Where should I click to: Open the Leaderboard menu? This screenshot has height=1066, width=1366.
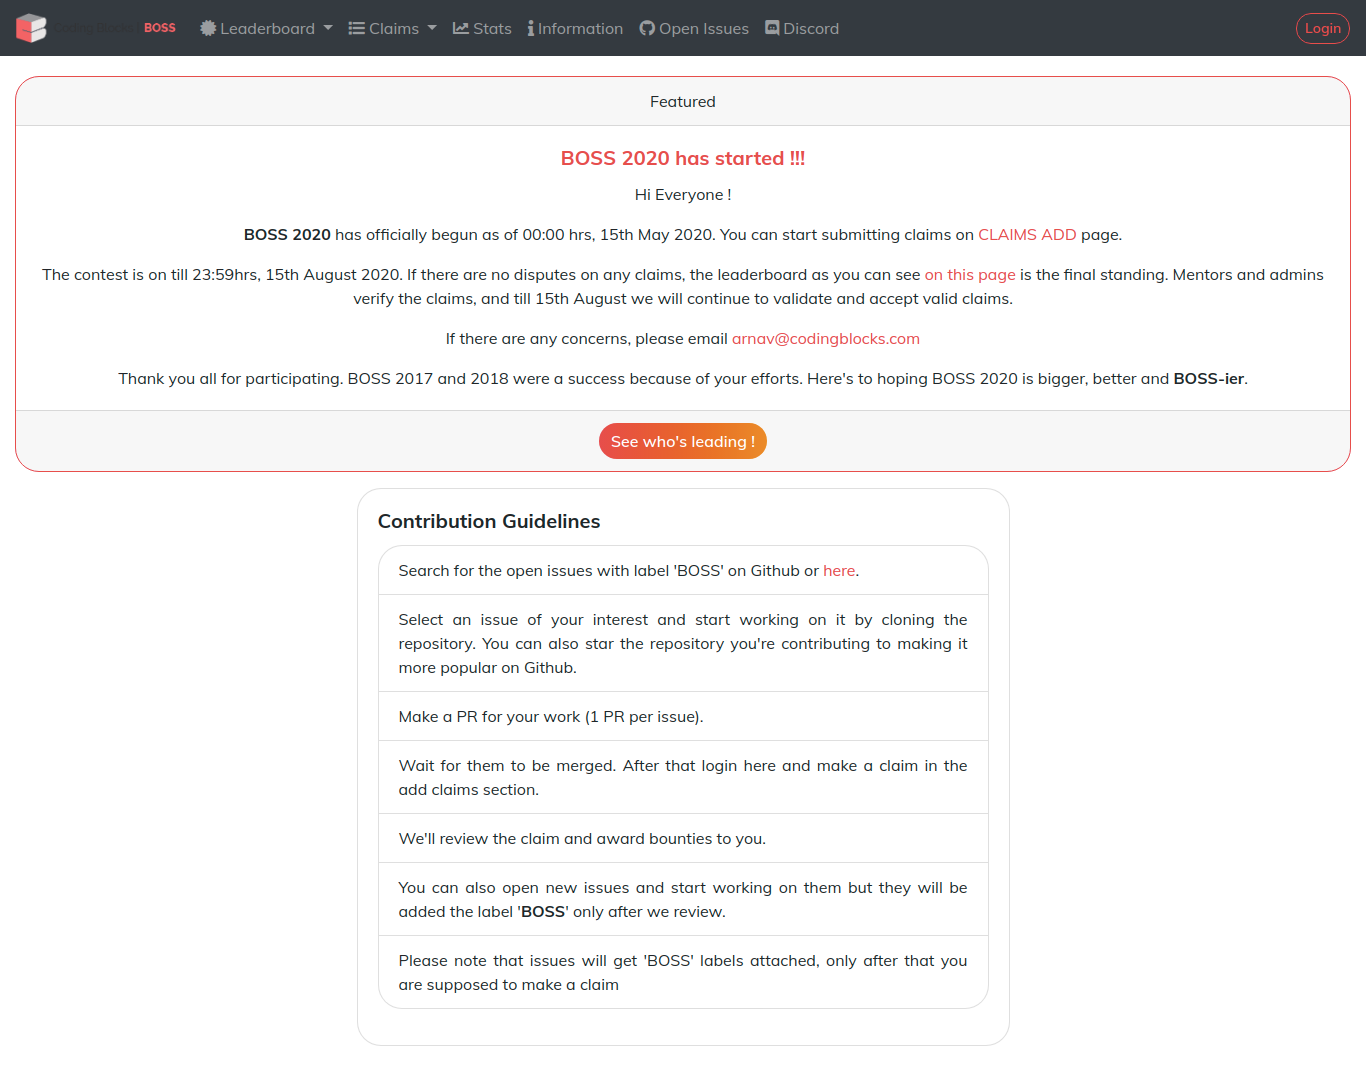coord(266,28)
